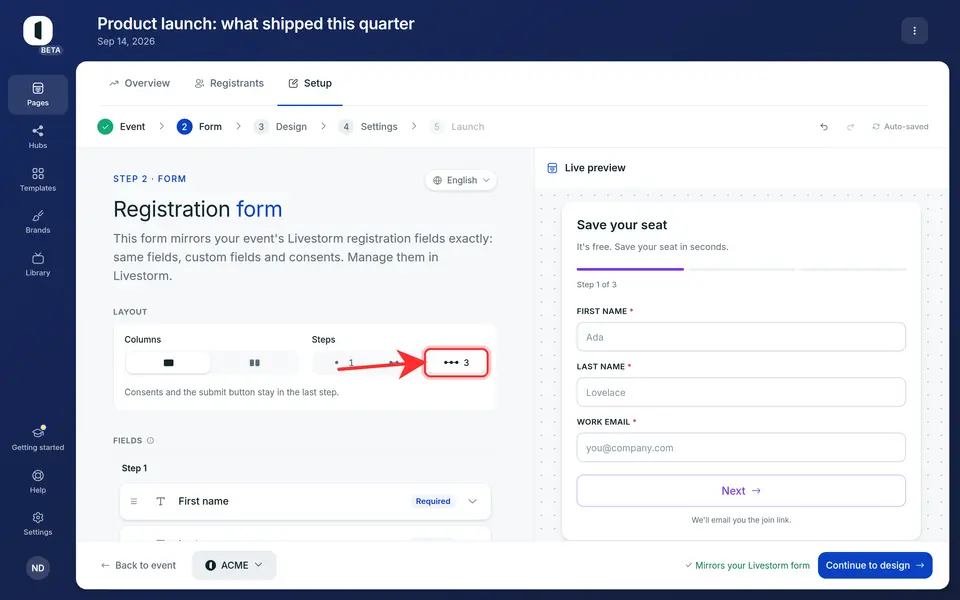Click the redo arrow

click(x=850, y=127)
